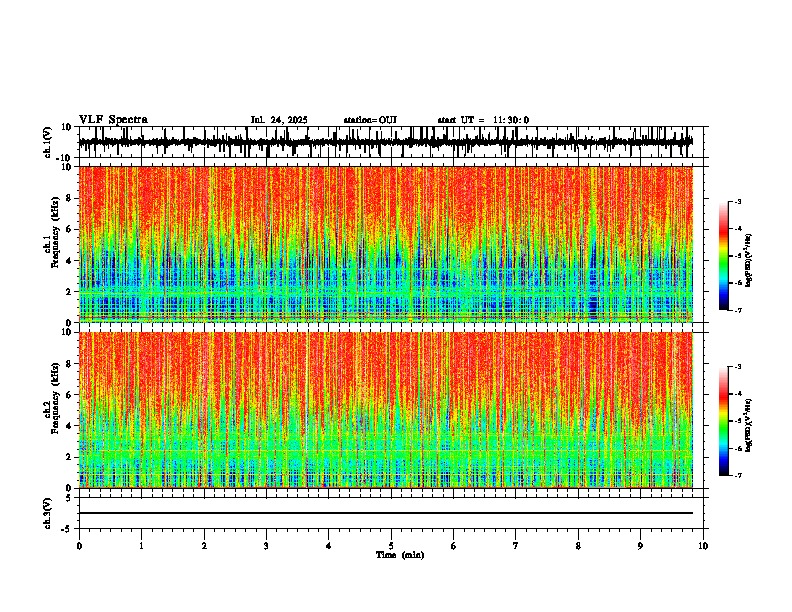Click time axis tick label '9'
Image resolution: width=792 pixels, height=612 pixels.
pyautogui.click(x=640, y=546)
